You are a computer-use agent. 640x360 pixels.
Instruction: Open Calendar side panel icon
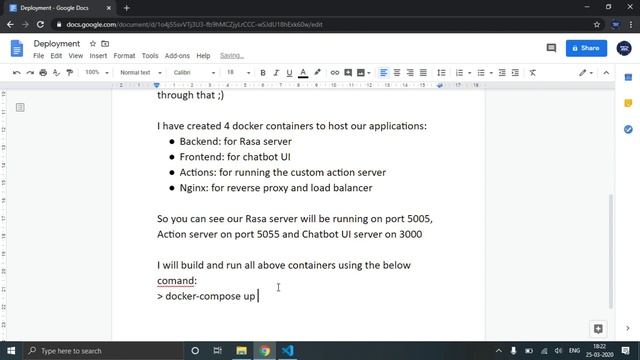point(628,77)
